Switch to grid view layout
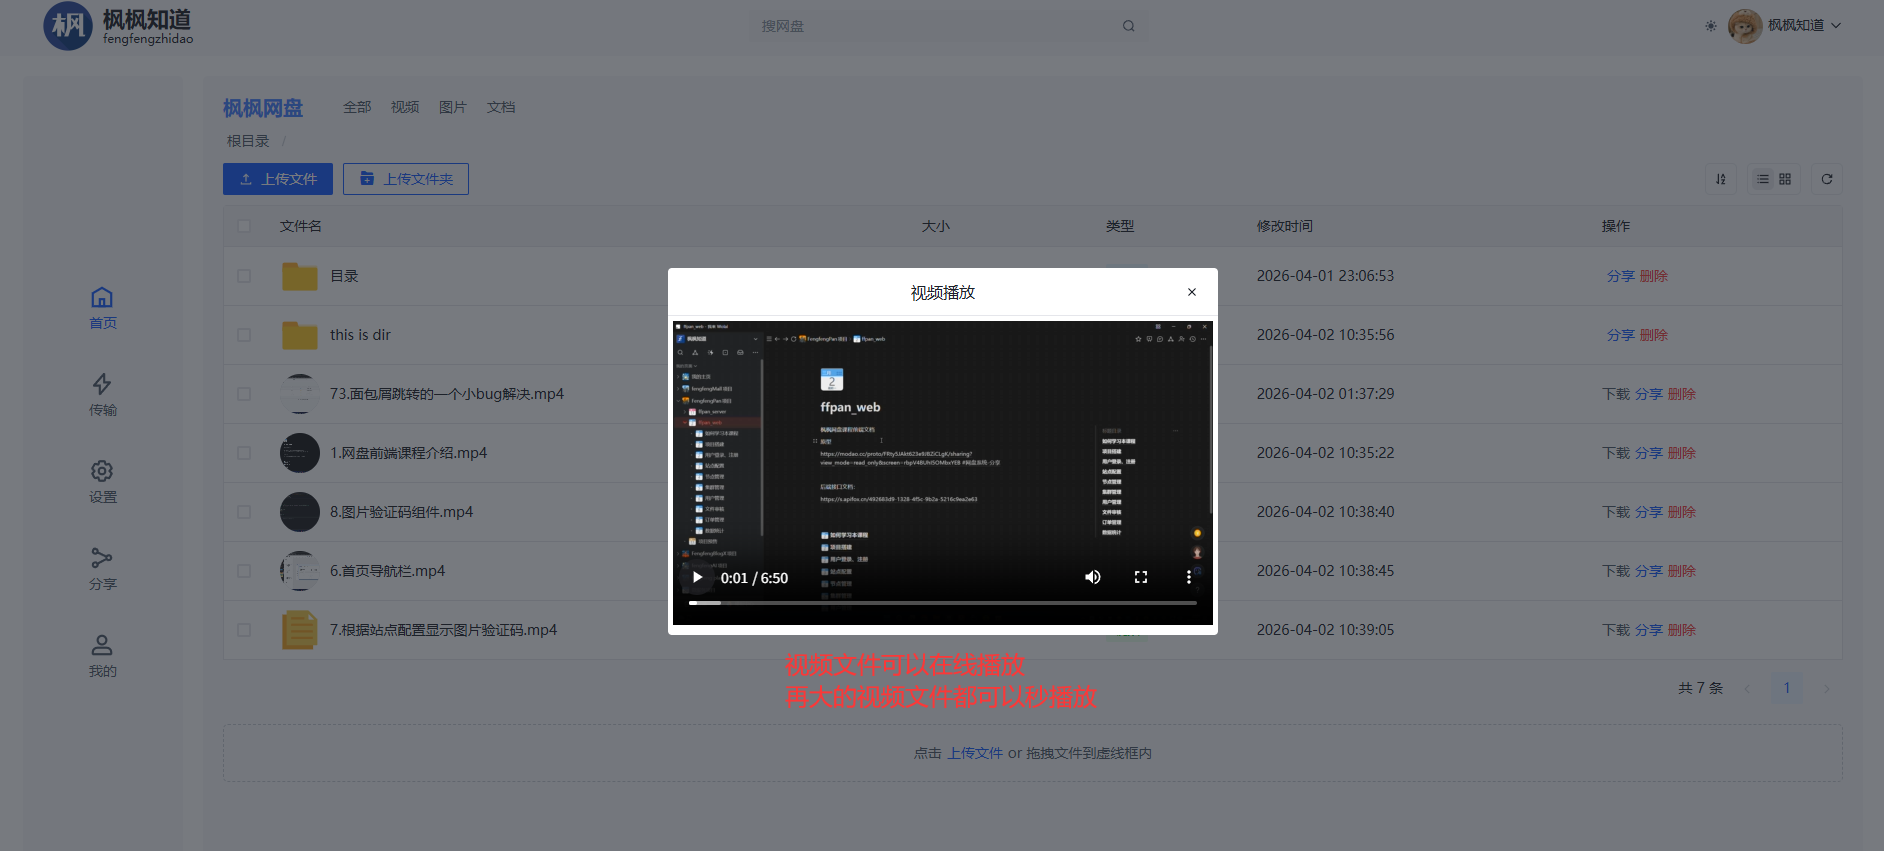This screenshot has height=851, width=1884. pos(1785,179)
